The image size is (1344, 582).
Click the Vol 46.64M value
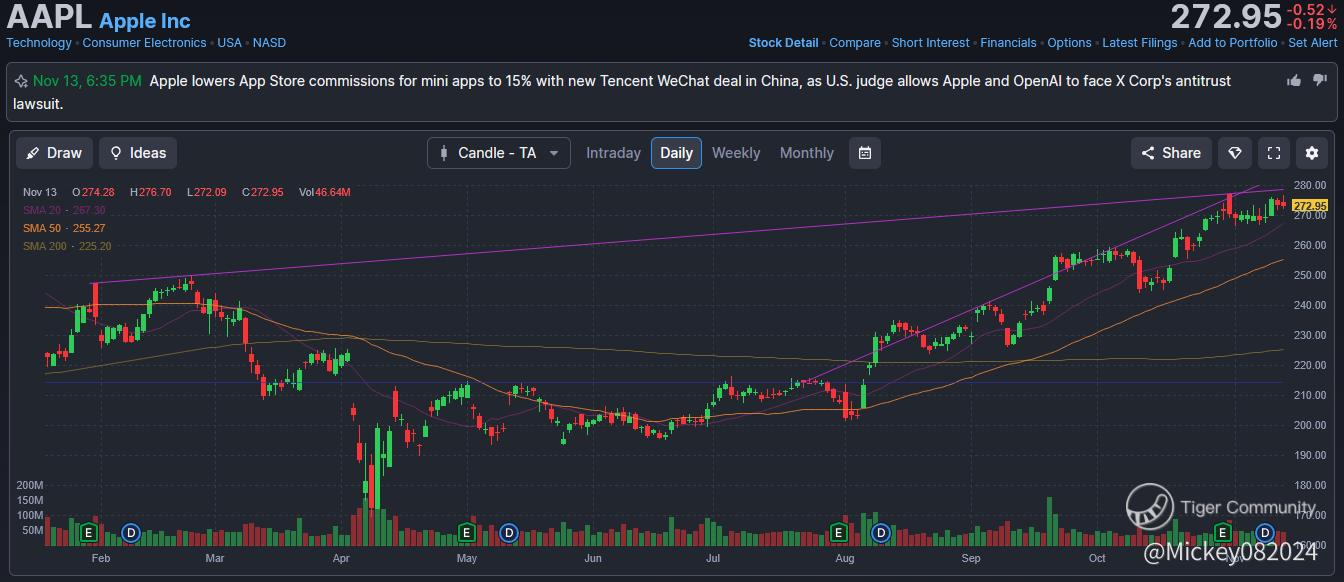(x=324, y=192)
